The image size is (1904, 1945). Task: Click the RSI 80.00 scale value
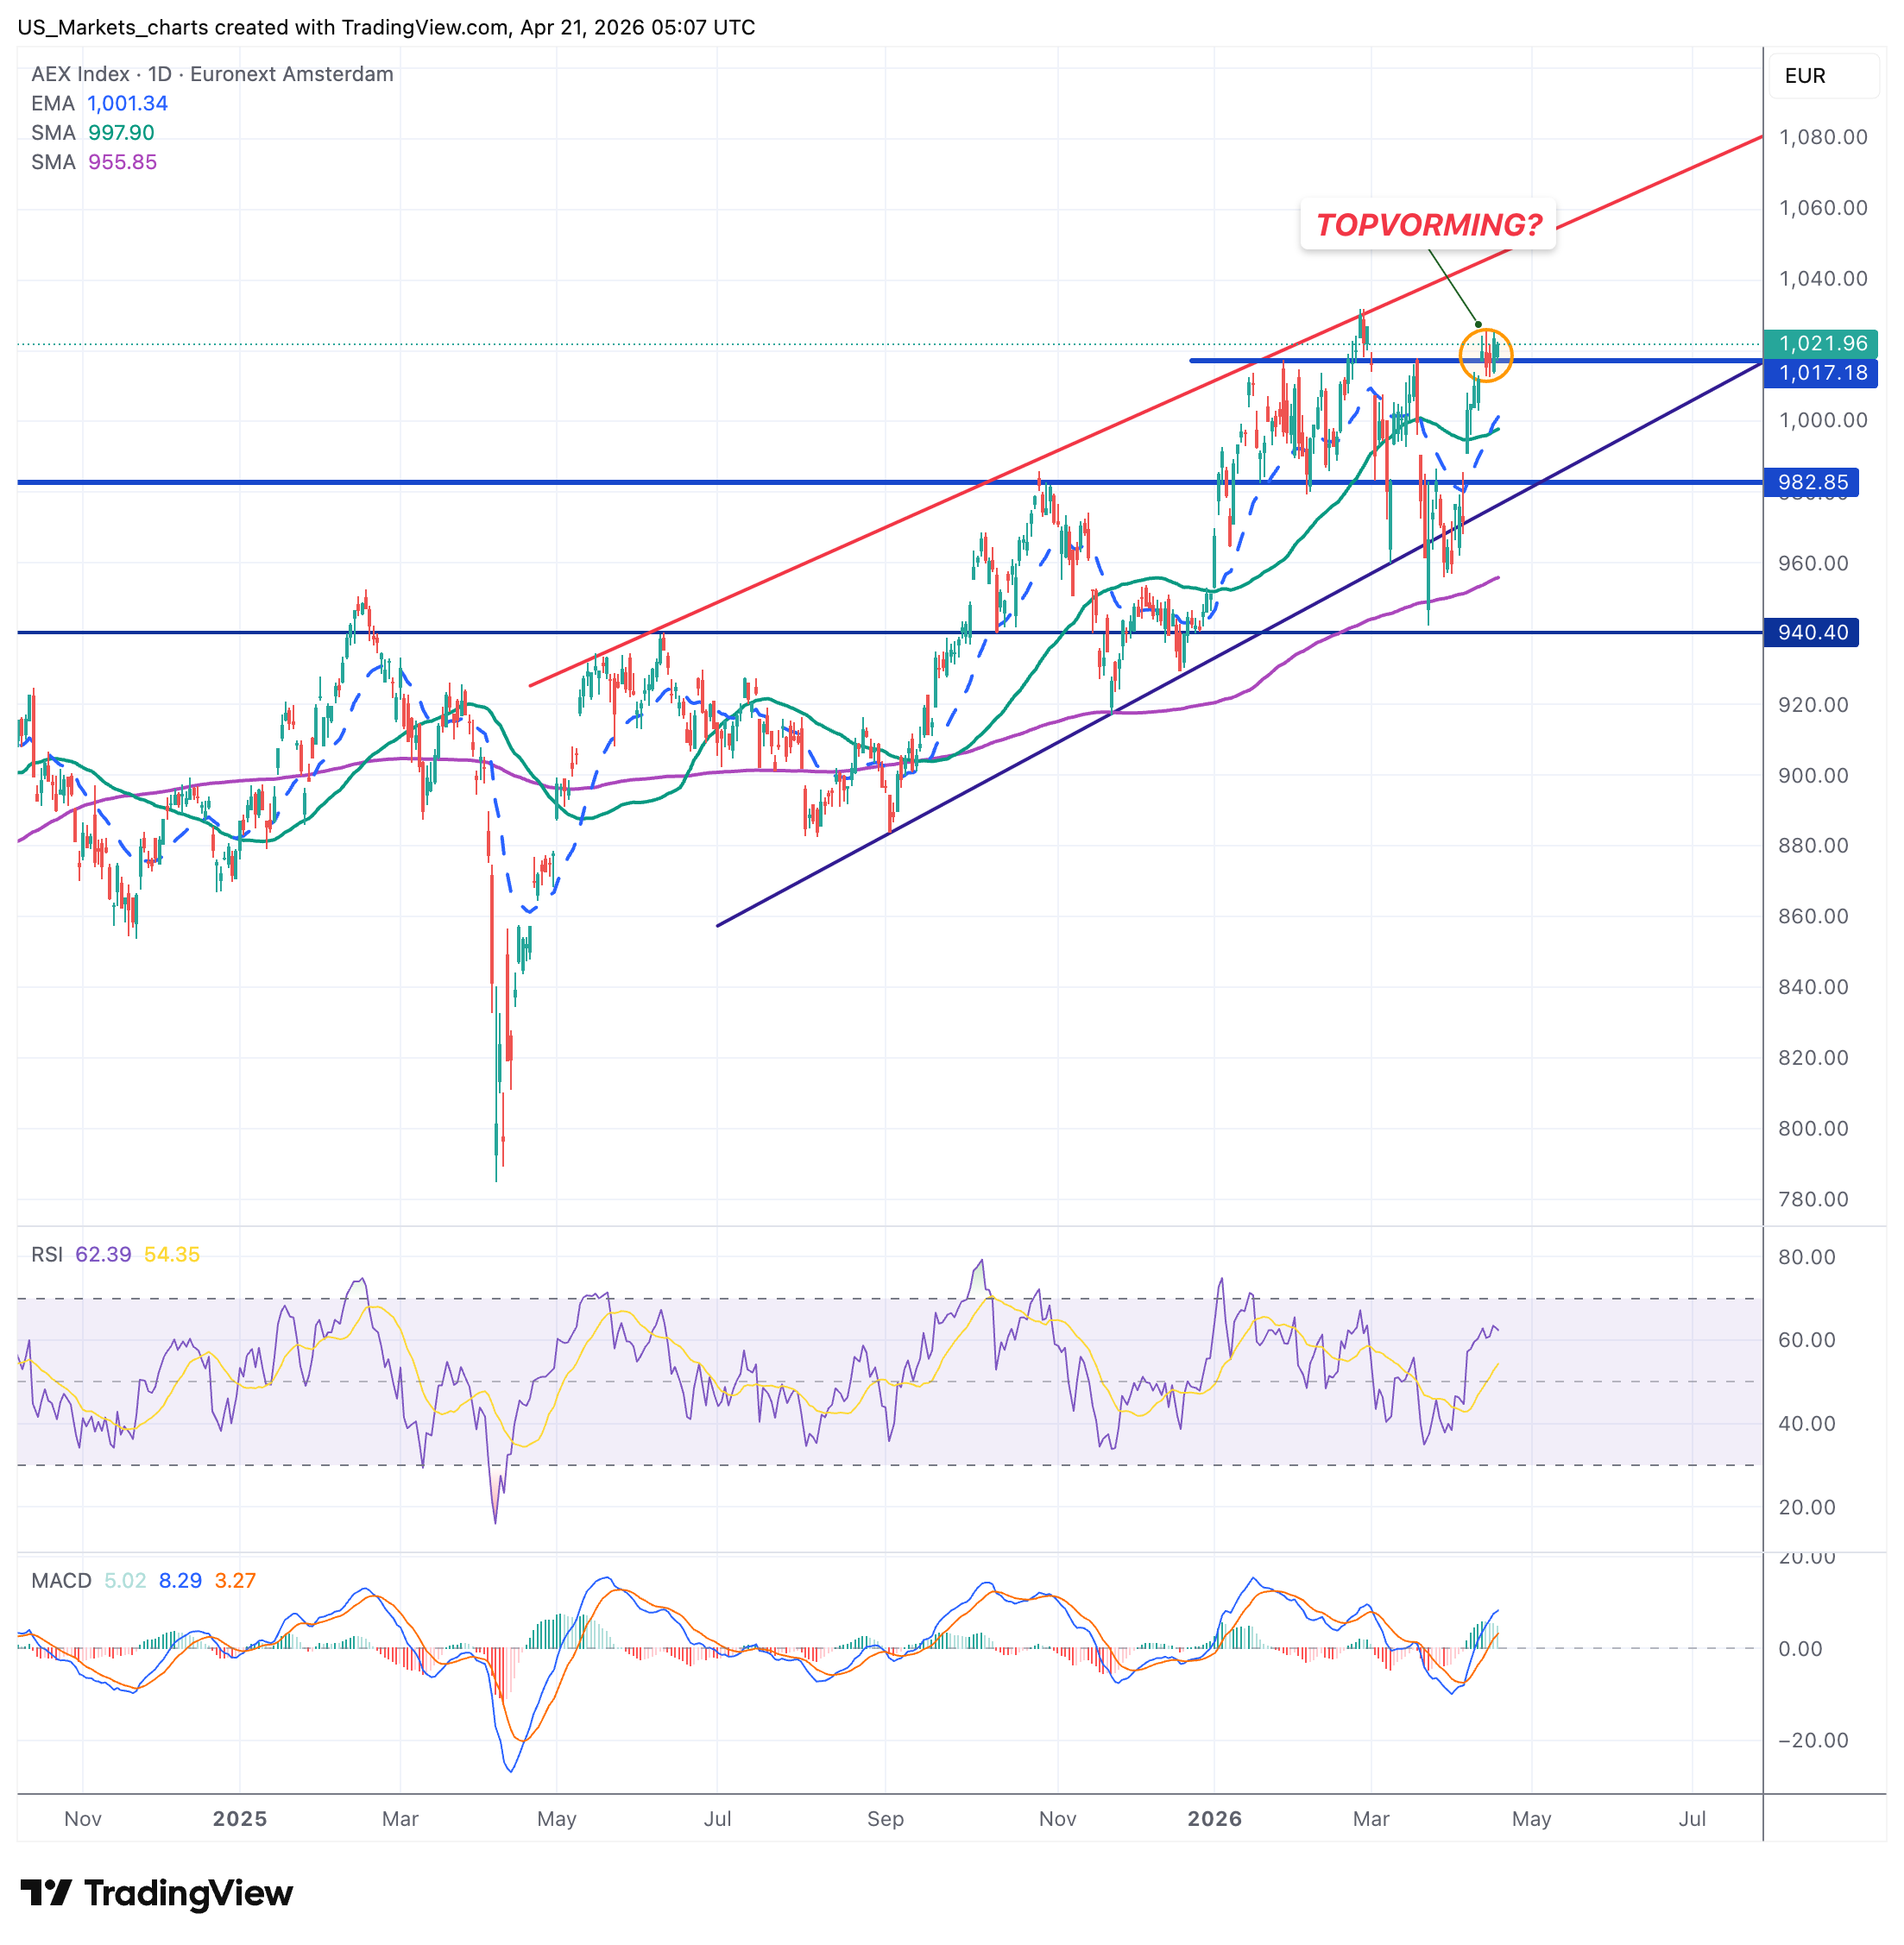1806,1257
